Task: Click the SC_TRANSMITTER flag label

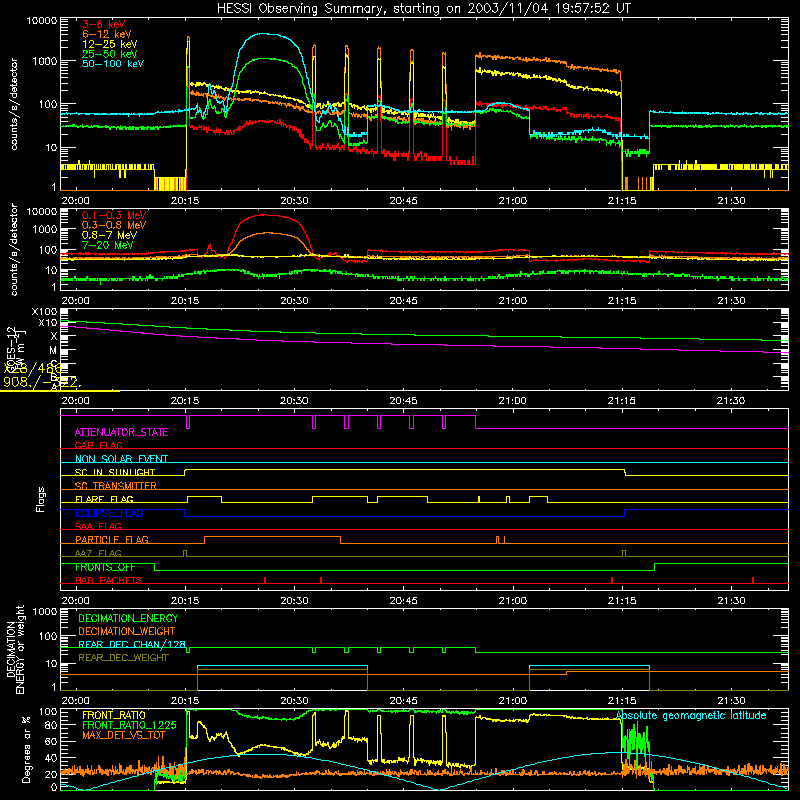Action: pos(115,485)
